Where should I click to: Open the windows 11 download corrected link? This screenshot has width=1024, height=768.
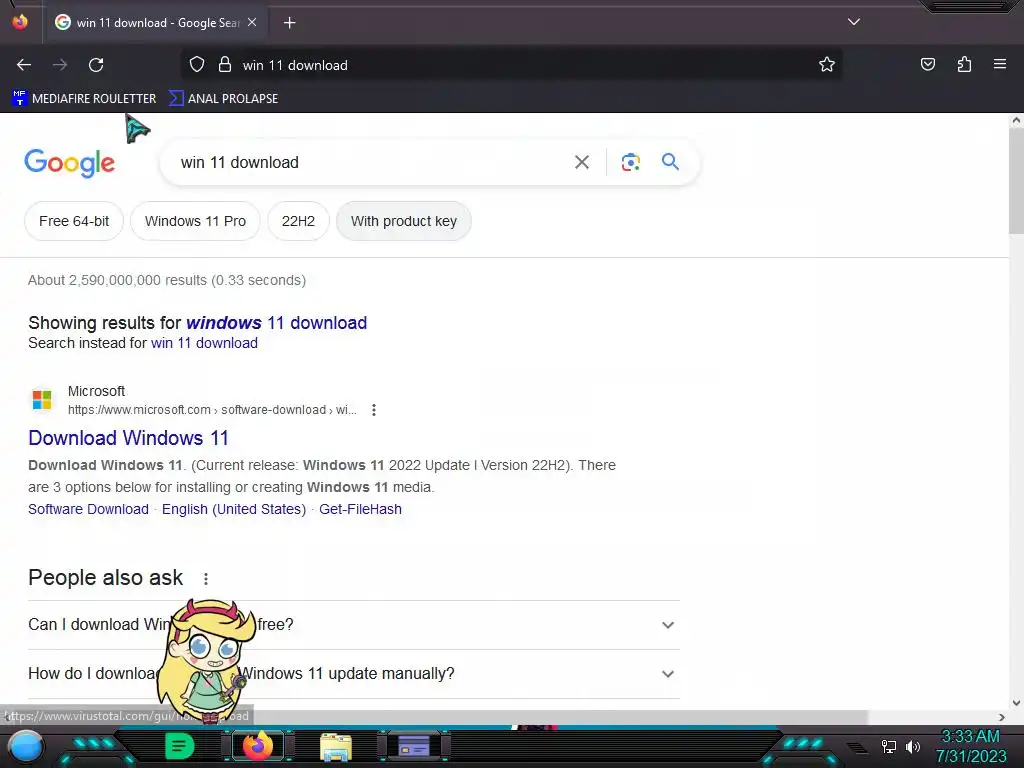pyautogui.click(x=276, y=323)
